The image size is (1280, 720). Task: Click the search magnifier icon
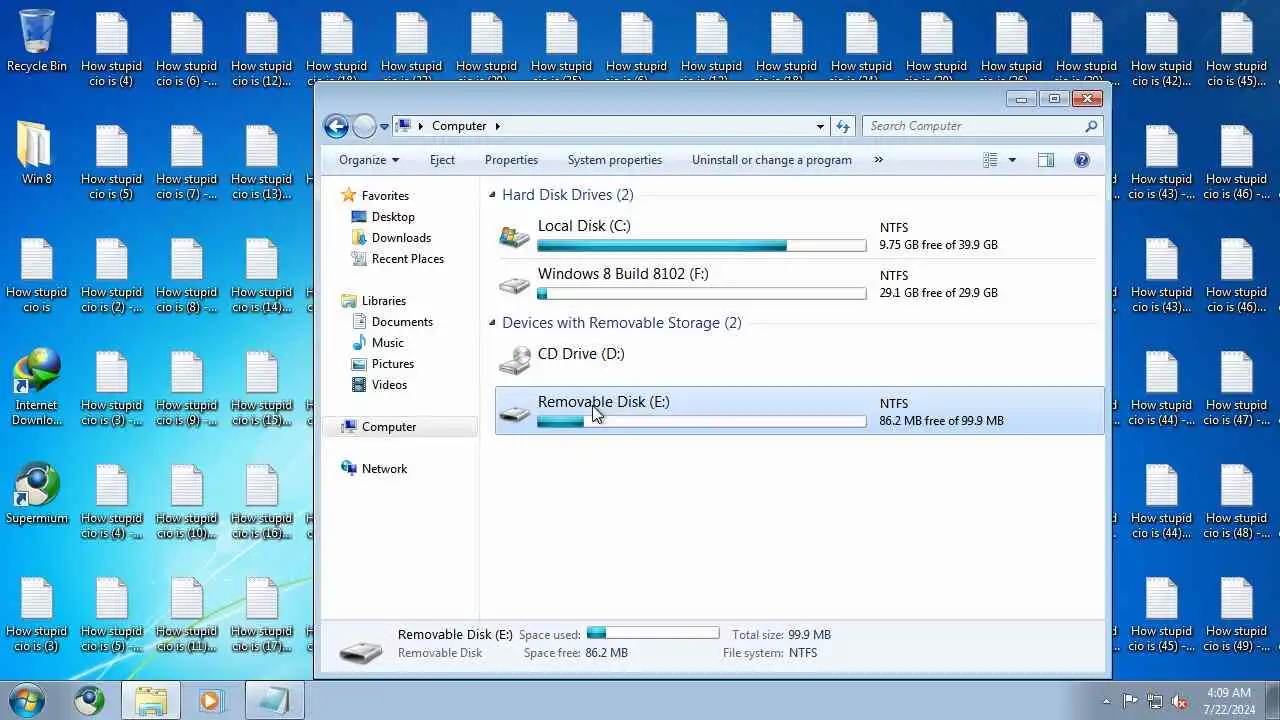(1091, 126)
